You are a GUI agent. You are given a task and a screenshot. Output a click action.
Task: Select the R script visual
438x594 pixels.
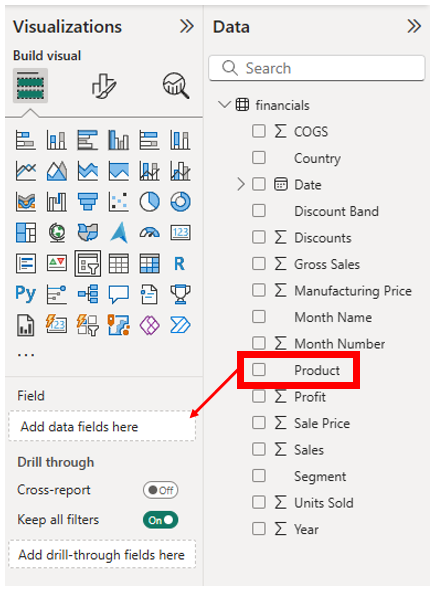point(180,263)
